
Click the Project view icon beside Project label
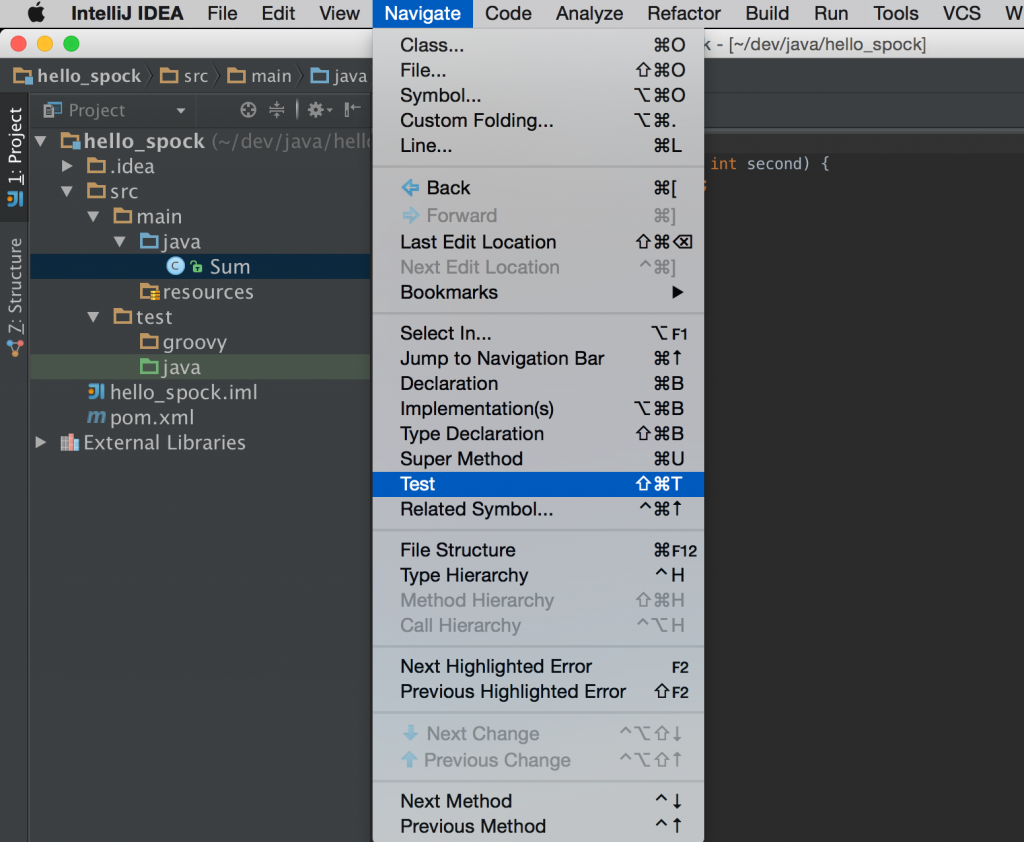click(x=52, y=110)
